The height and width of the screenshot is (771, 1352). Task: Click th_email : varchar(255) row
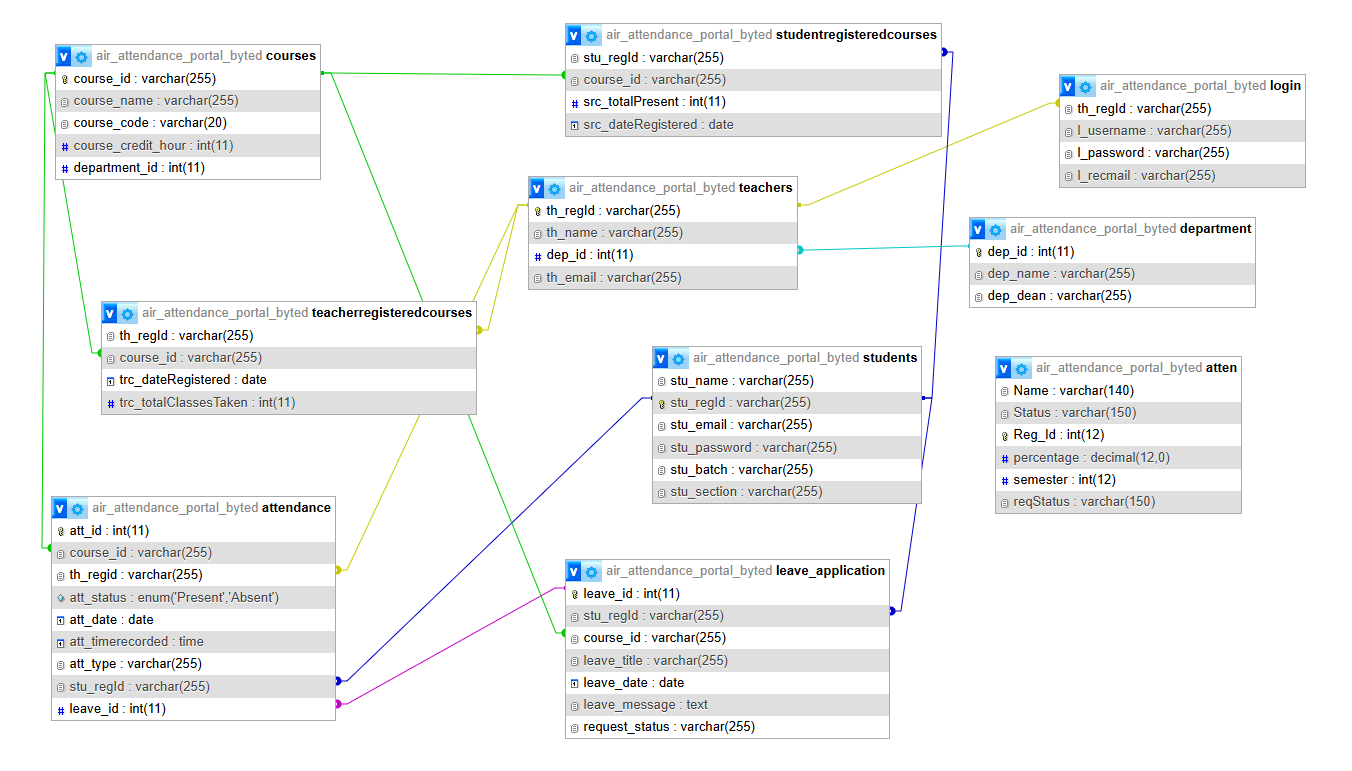[663, 278]
